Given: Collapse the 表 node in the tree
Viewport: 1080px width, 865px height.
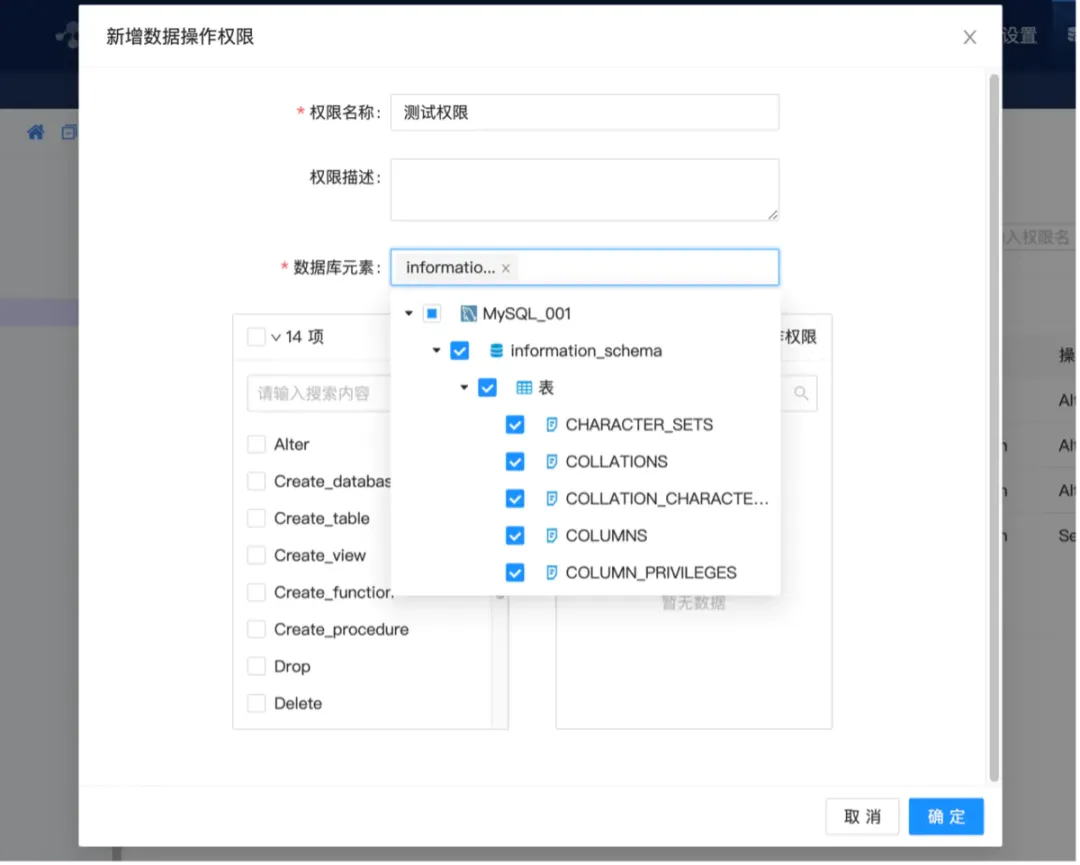Looking at the screenshot, I should pos(462,387).
